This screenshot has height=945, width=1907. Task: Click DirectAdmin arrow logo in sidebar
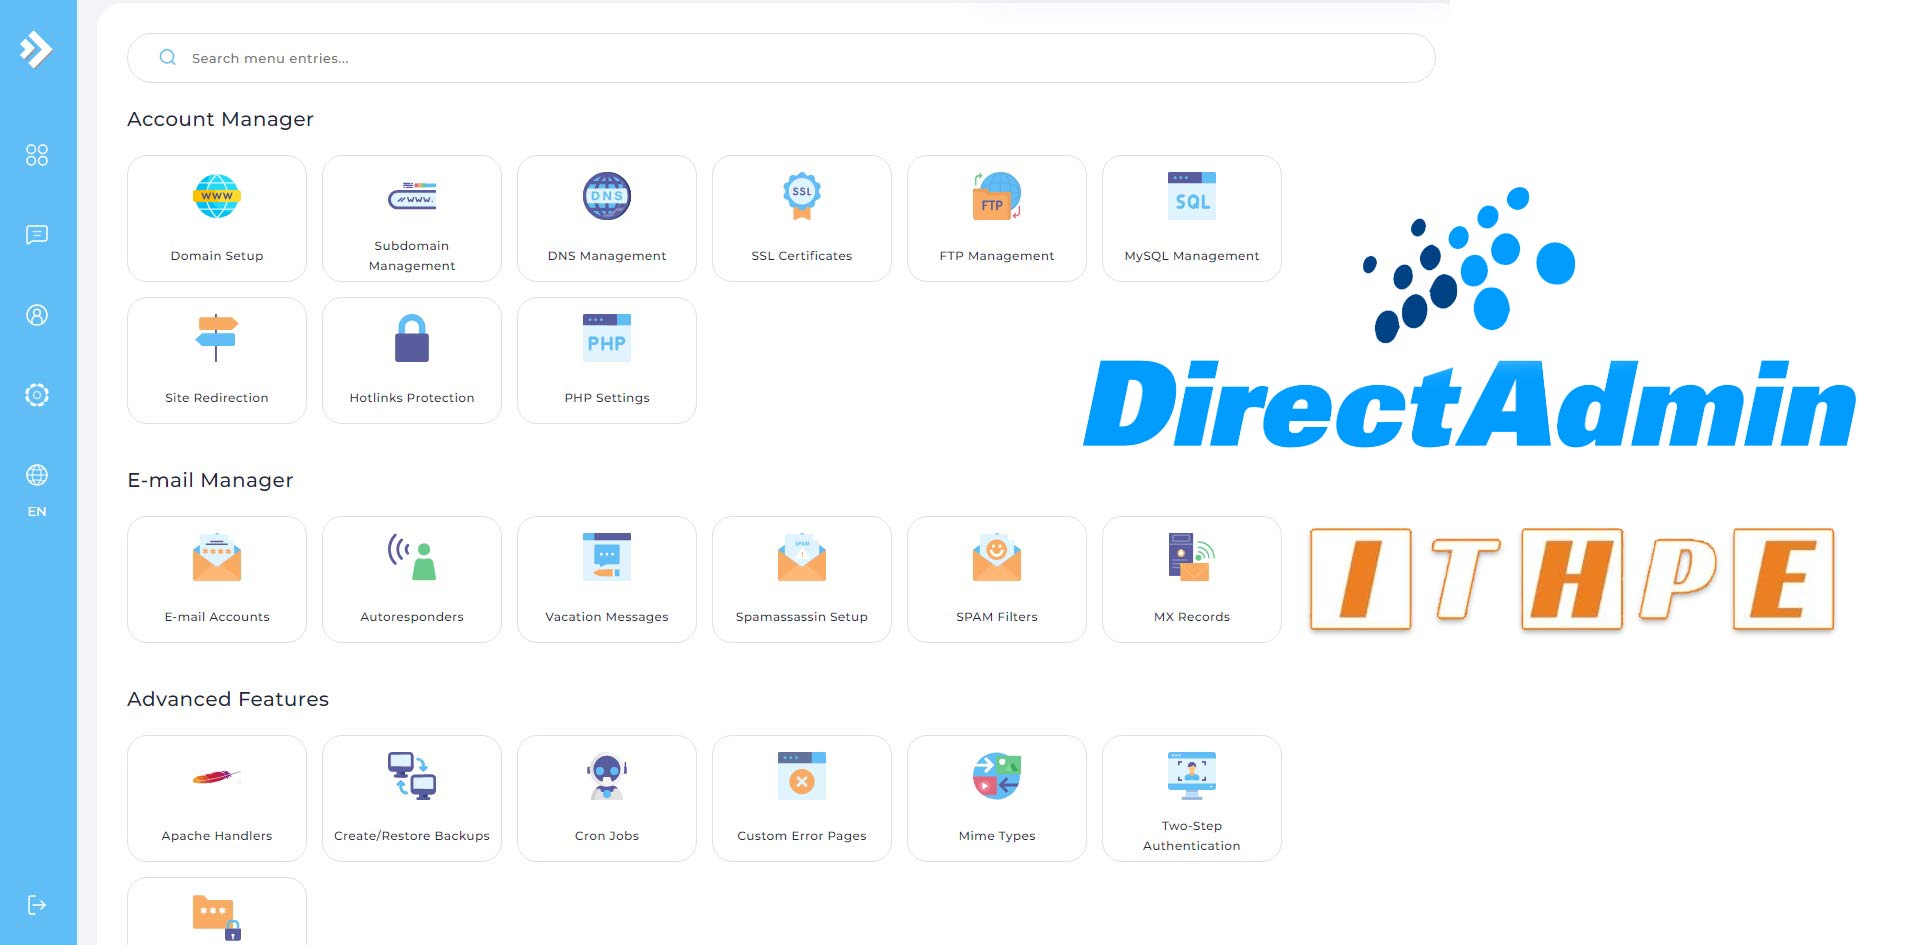click(x=36, y=48)
